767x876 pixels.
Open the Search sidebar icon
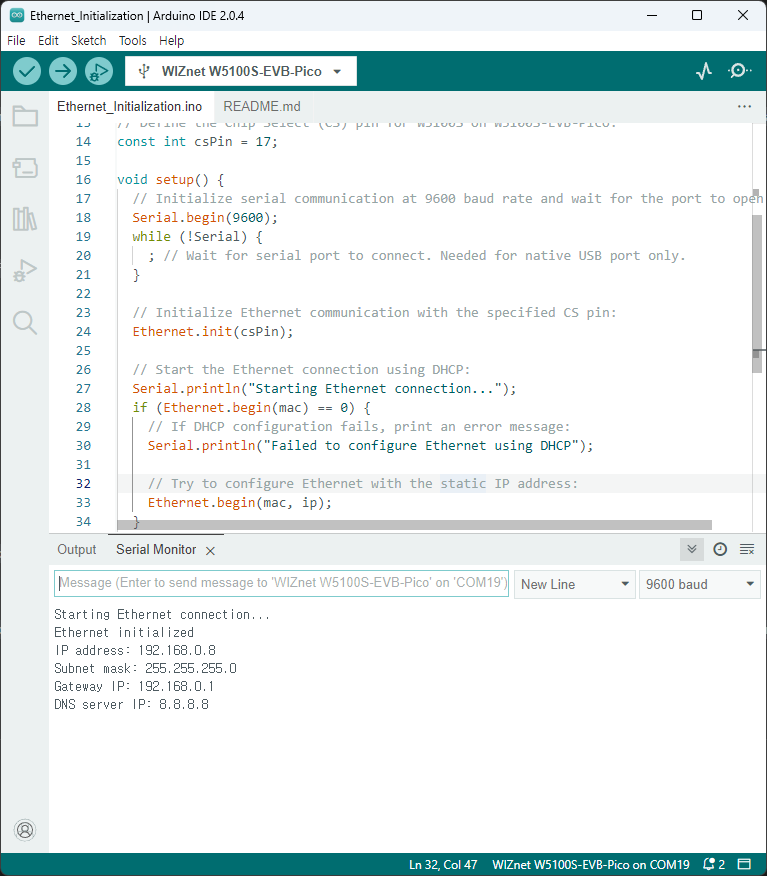coord(25,322)
